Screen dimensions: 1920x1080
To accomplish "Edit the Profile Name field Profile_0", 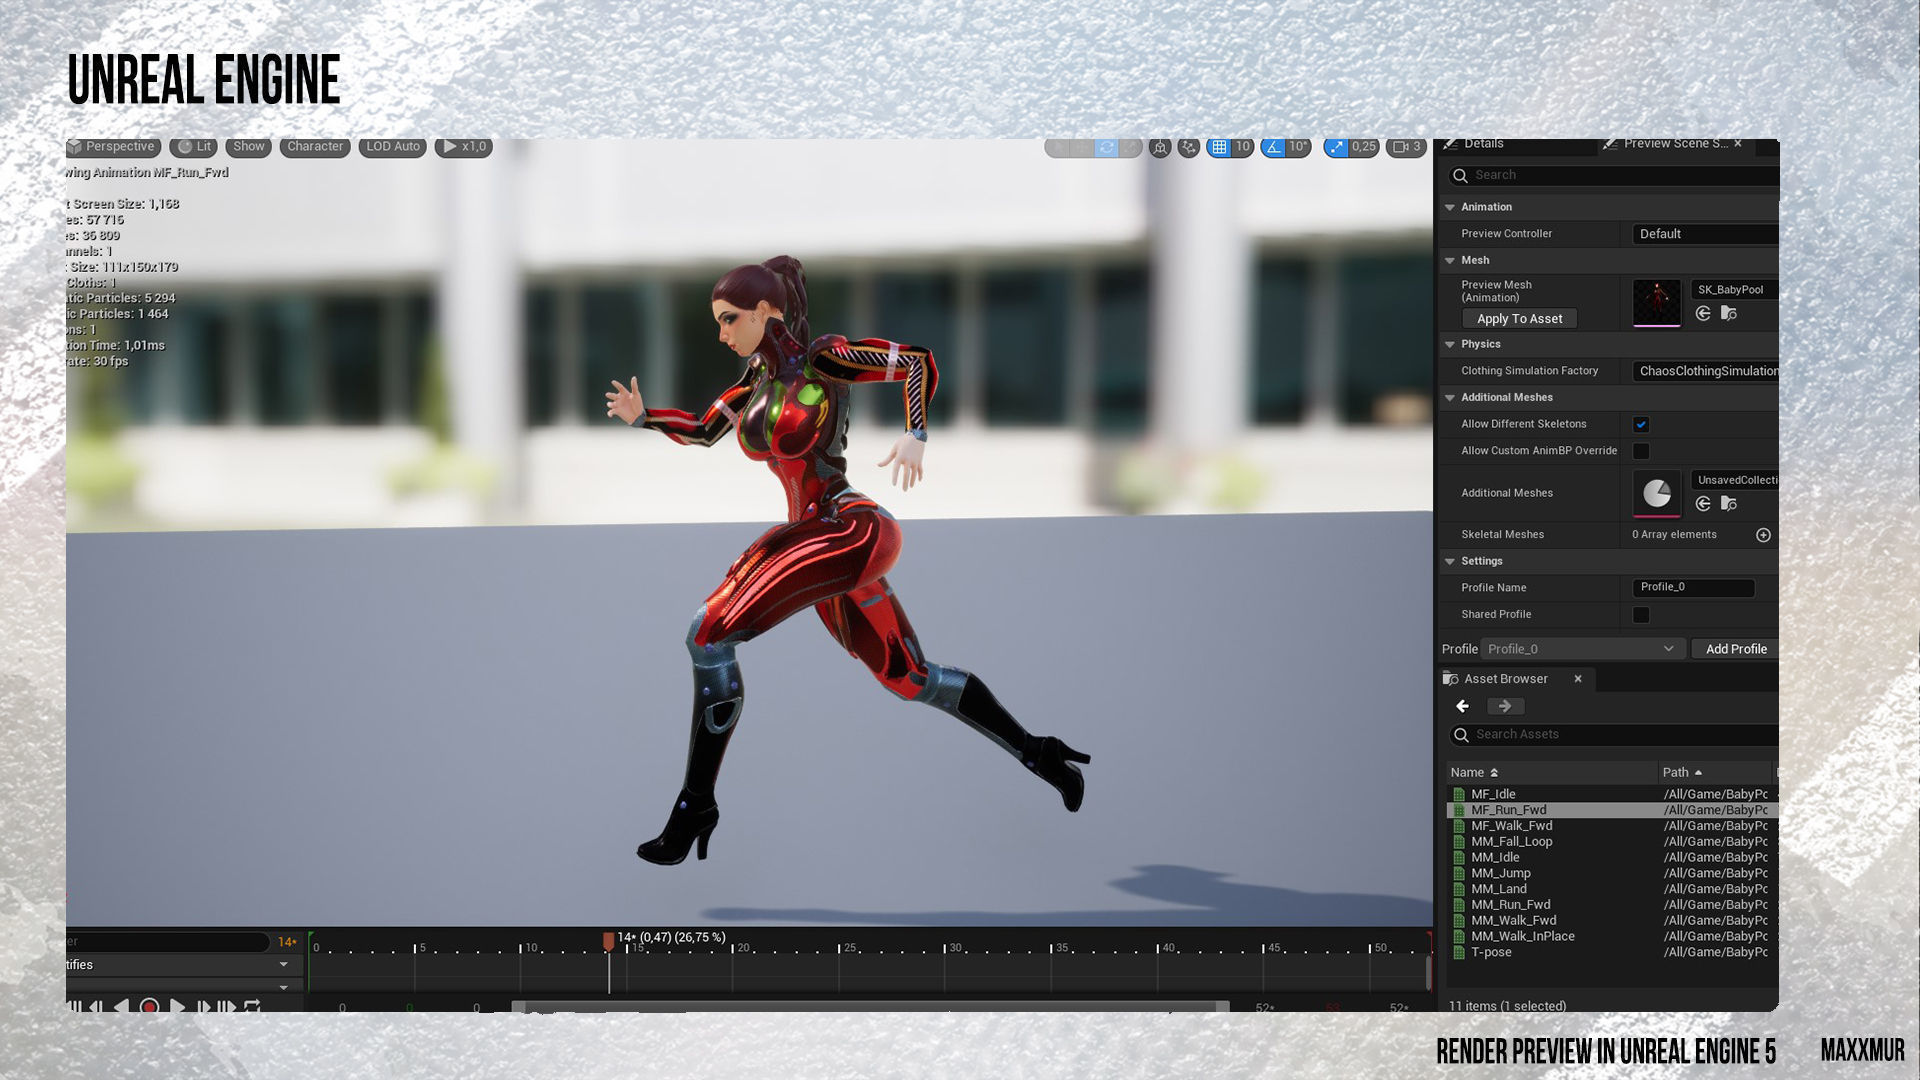I will coord(1693,588).
